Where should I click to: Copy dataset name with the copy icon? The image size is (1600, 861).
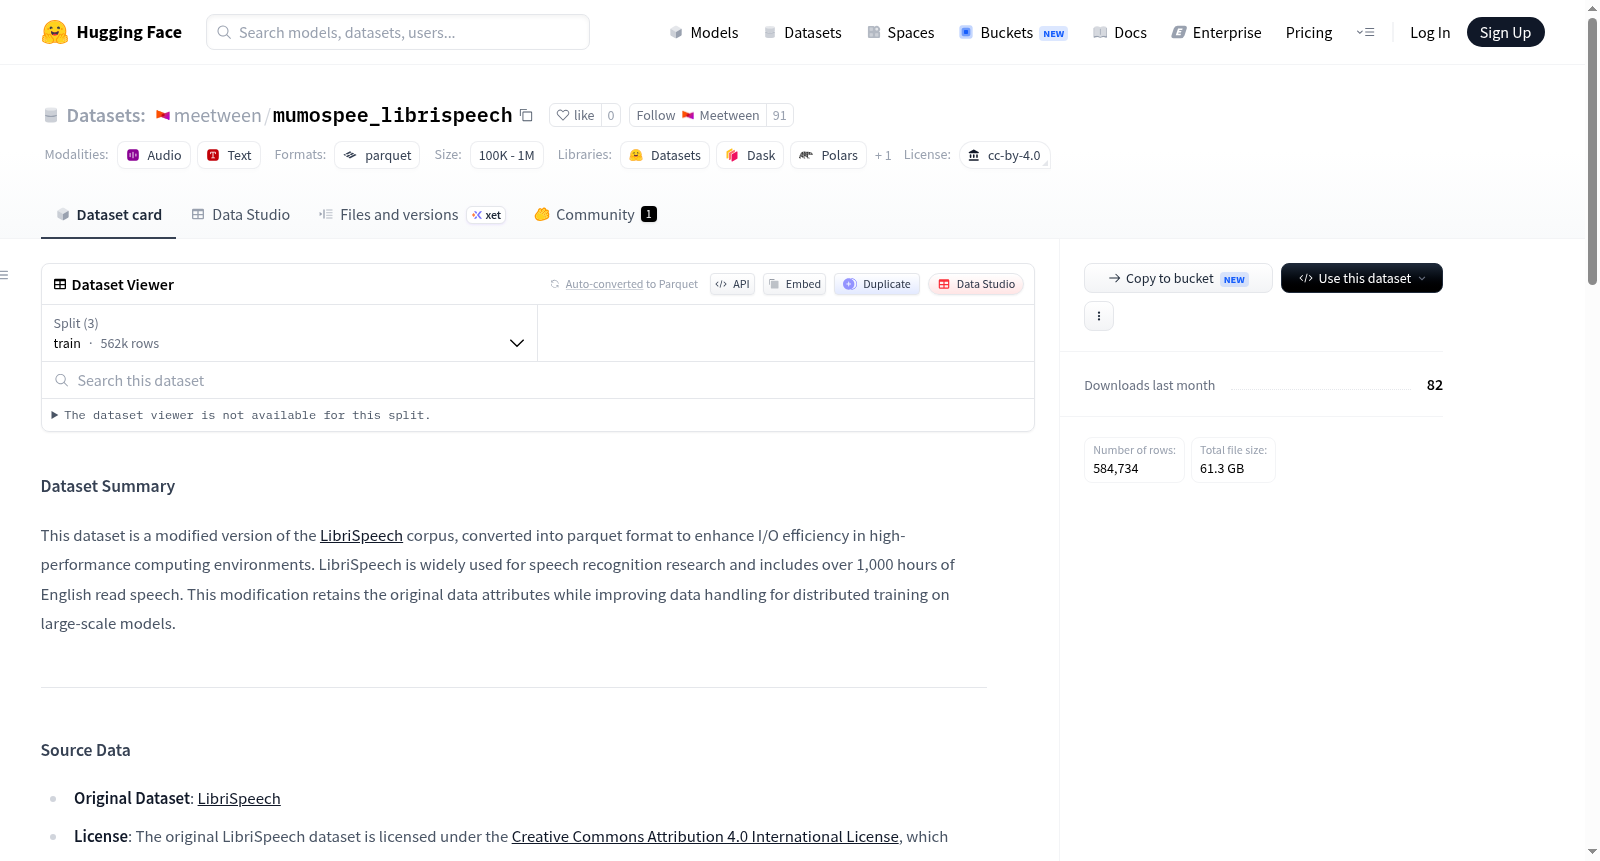click(526, 115)
